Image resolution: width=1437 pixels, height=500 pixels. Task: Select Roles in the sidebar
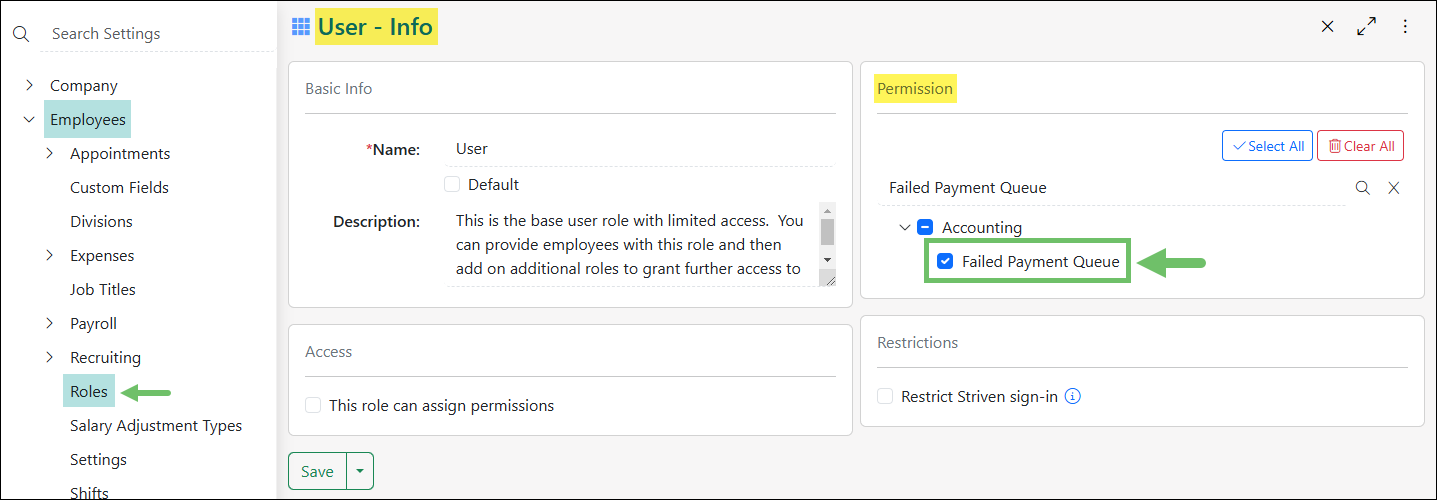[89, 391]
